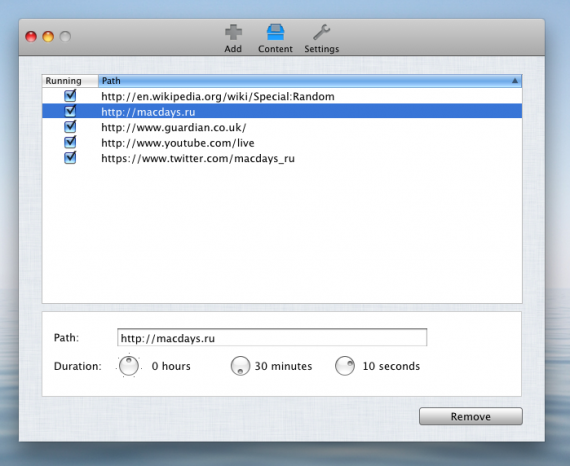Select the wikipedia Special:Random row
This screenshot has height=466, width=570.
pos(282,96)
